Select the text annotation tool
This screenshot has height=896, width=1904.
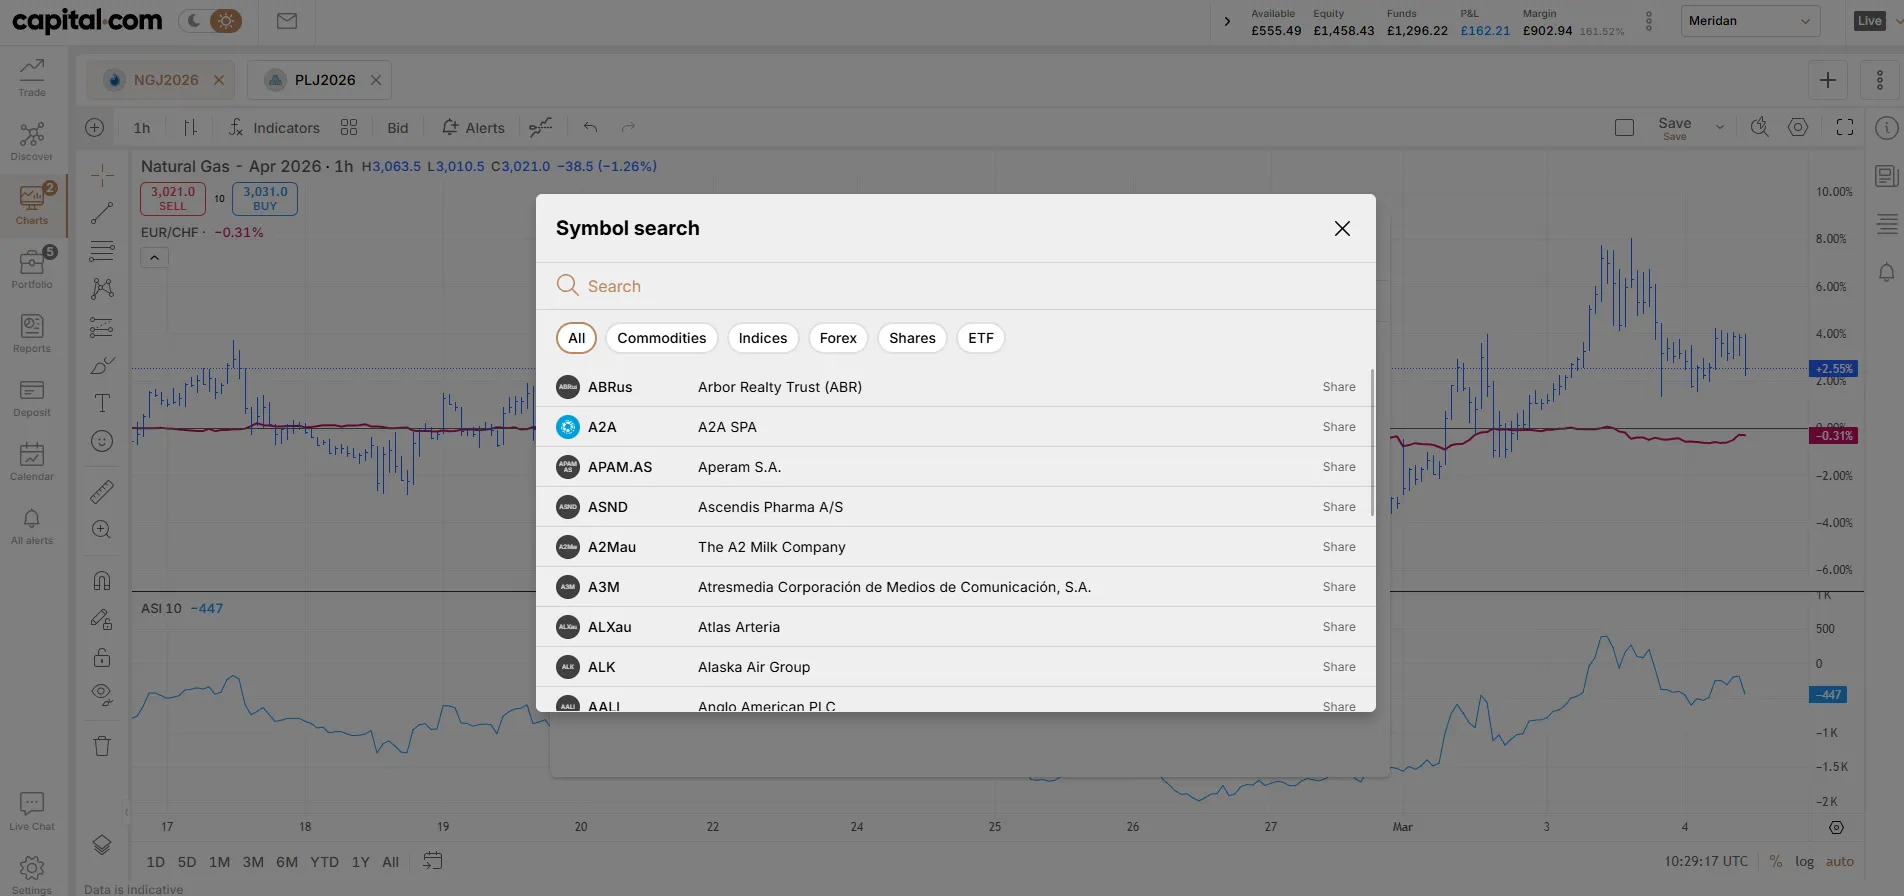point(102,403)
